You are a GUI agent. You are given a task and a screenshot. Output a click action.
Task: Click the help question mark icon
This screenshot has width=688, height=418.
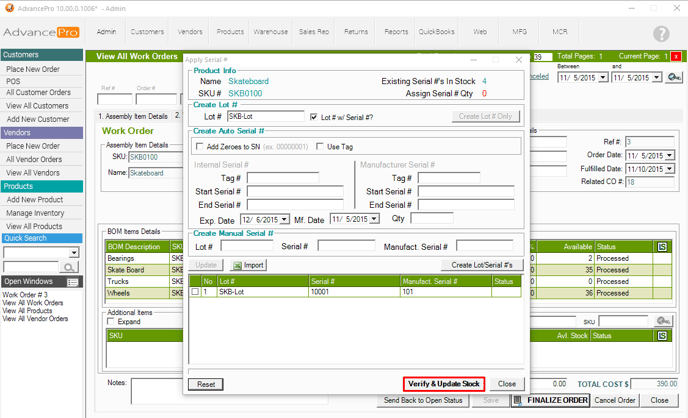tap(661, 34)
